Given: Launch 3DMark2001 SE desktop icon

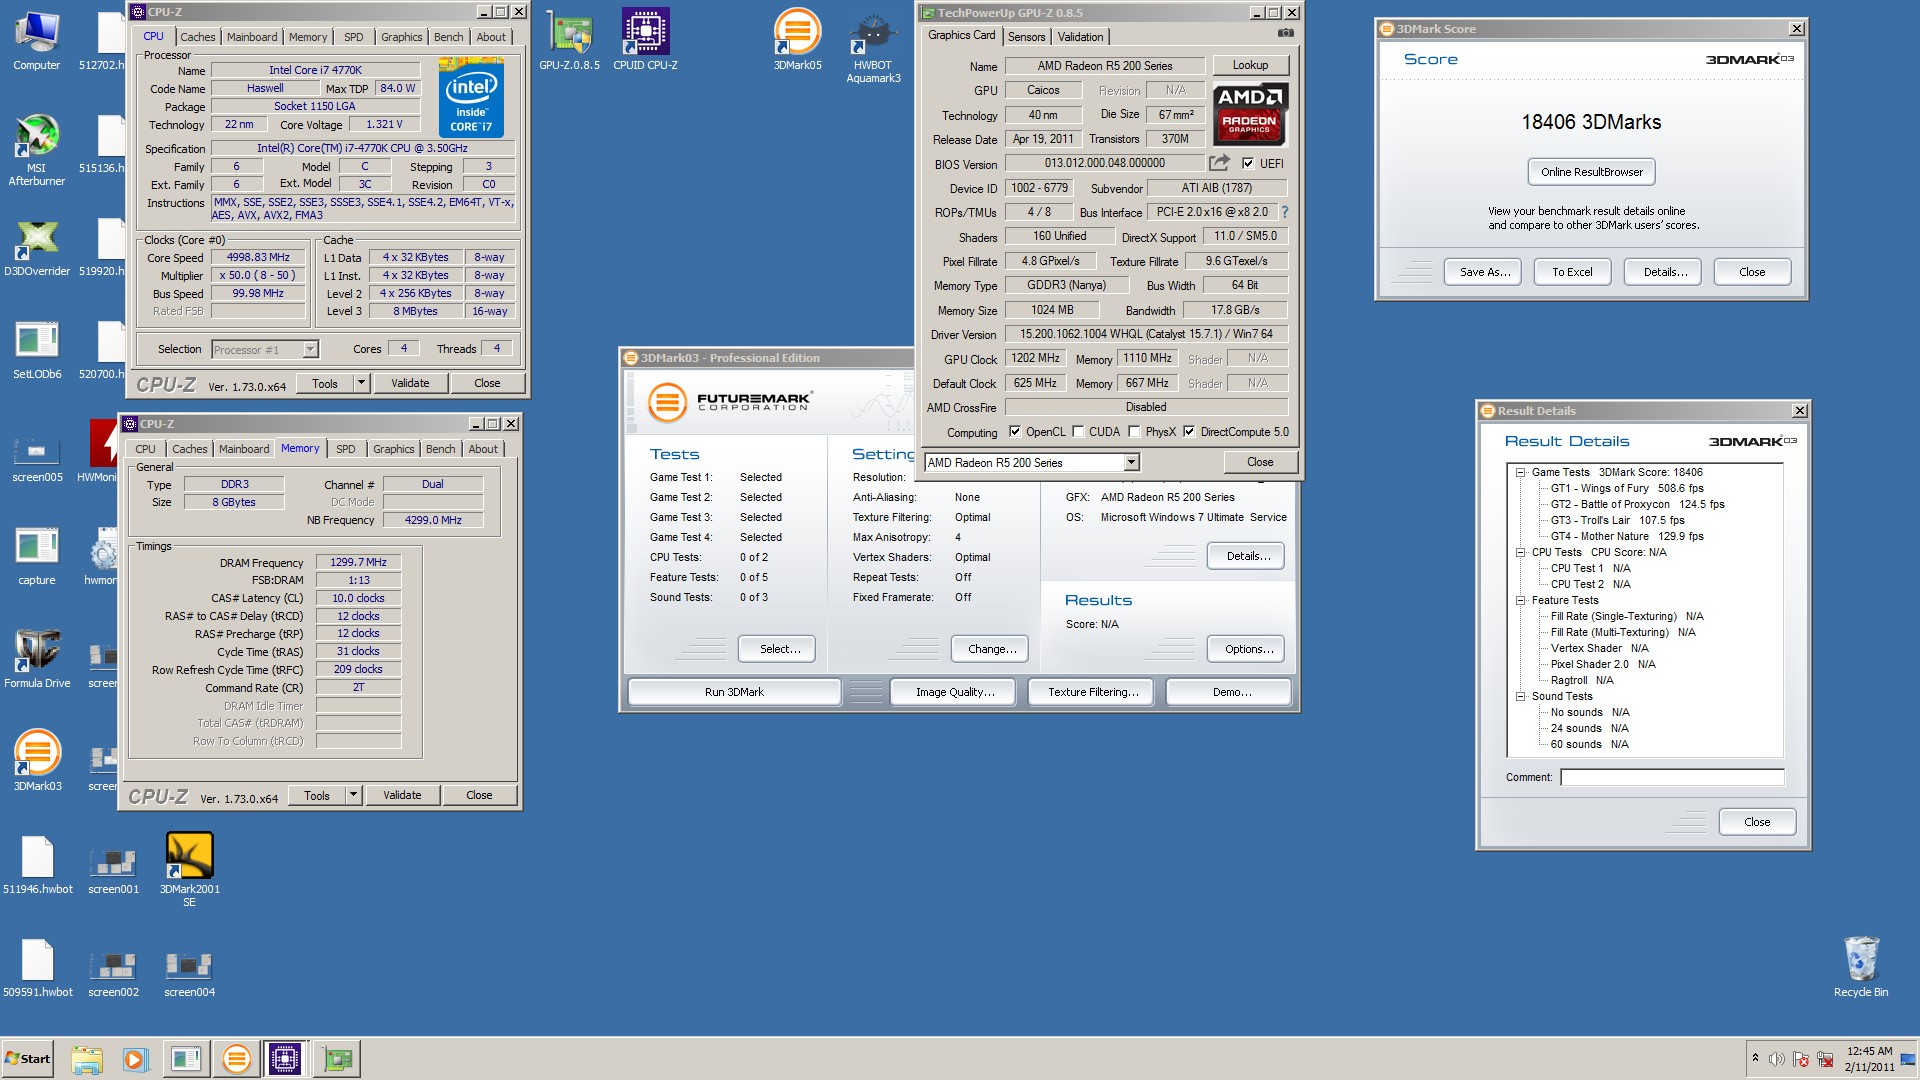Looking at the screenshot, I should click(189, 870).
